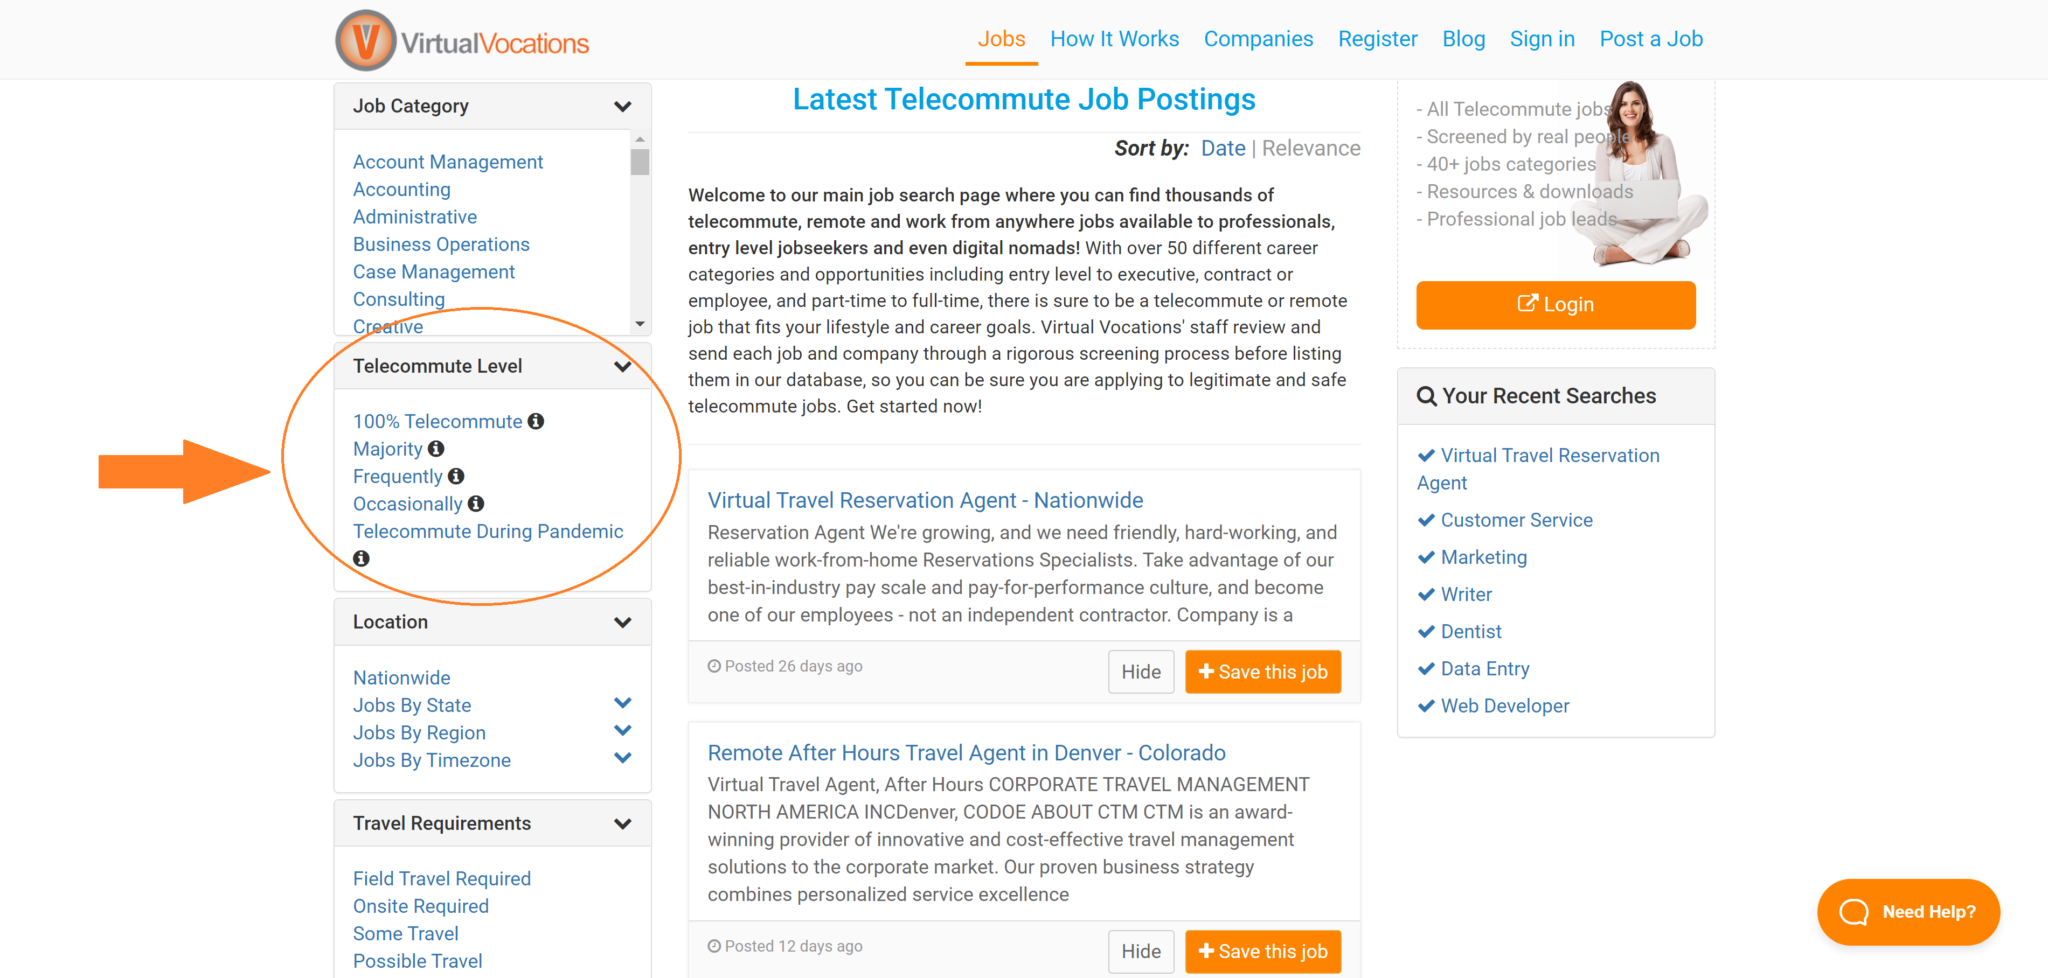
Task: Open recent search Virtual Travel Reservation Agent
Action: [x=1538, y=469]
